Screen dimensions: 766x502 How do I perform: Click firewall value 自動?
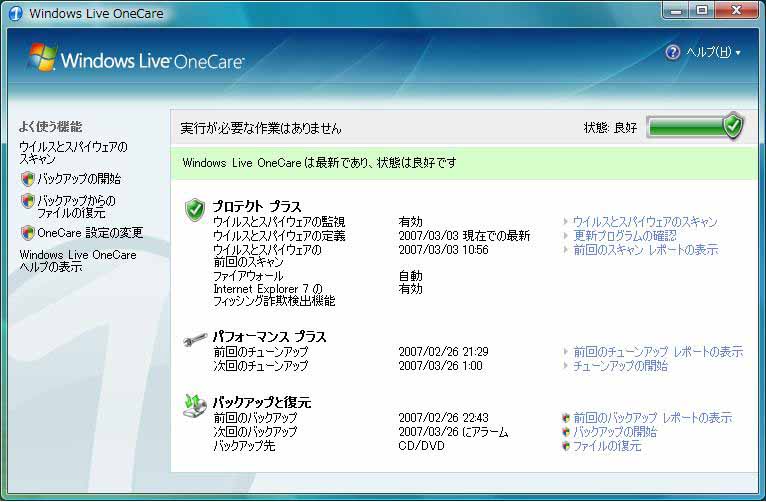coord(410,276)
